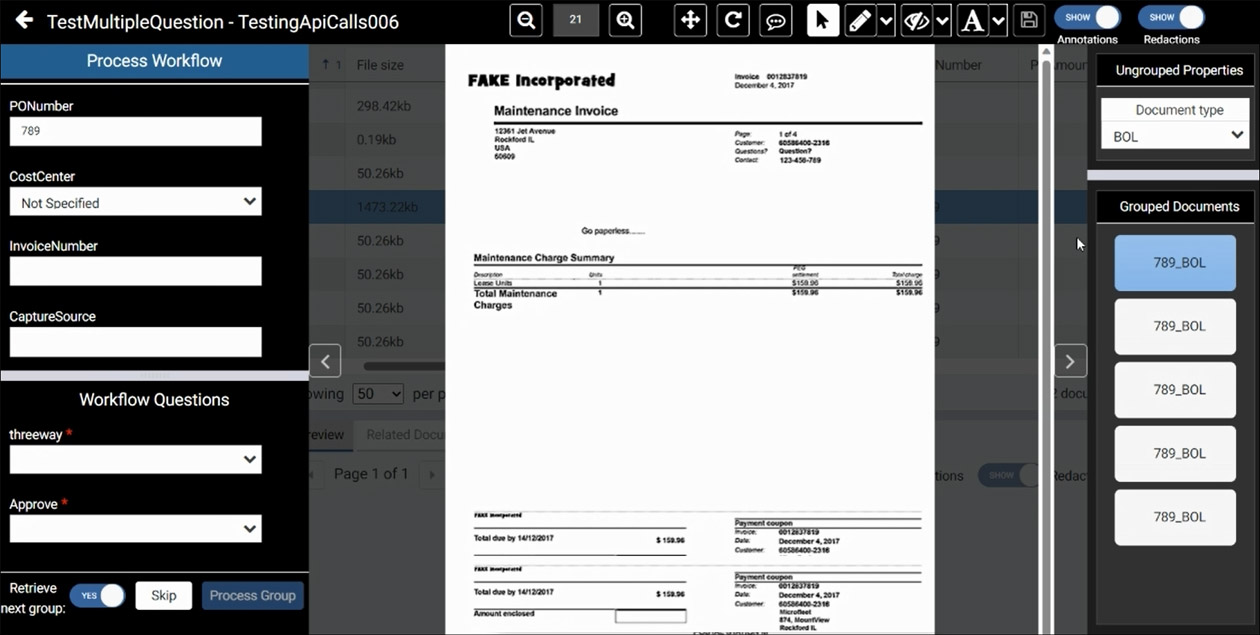Open pencil tool options dropdown

tap(886, 20)
